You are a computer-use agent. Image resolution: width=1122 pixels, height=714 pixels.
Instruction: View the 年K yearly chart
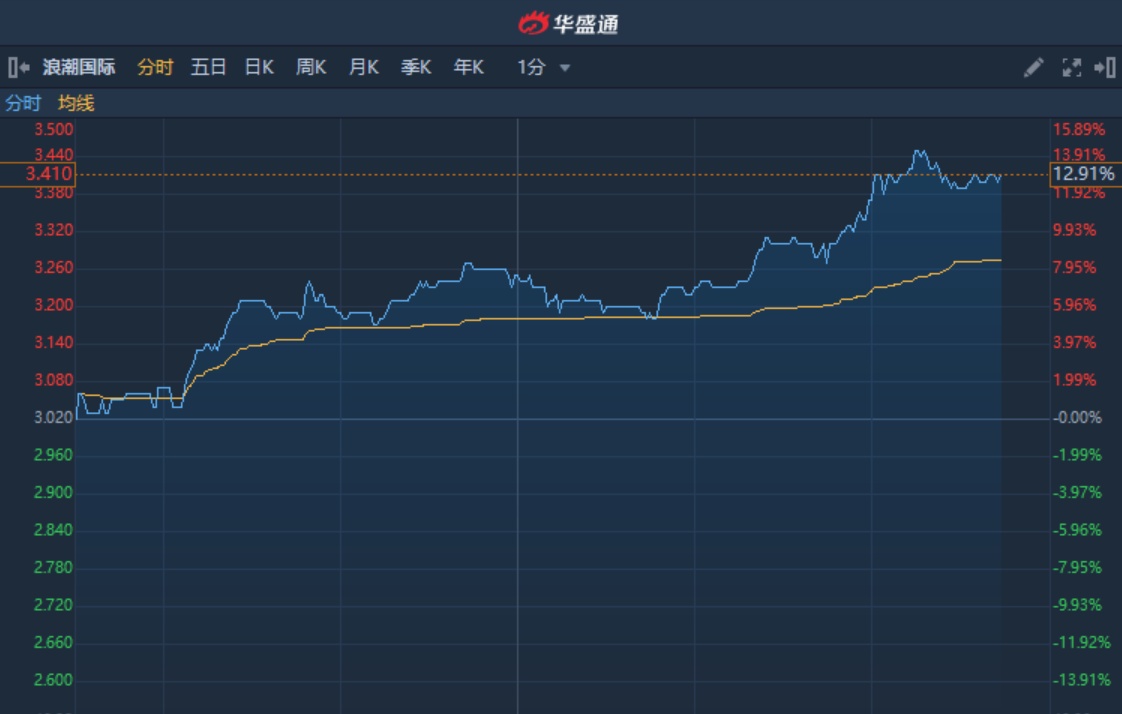coord(468,68)
